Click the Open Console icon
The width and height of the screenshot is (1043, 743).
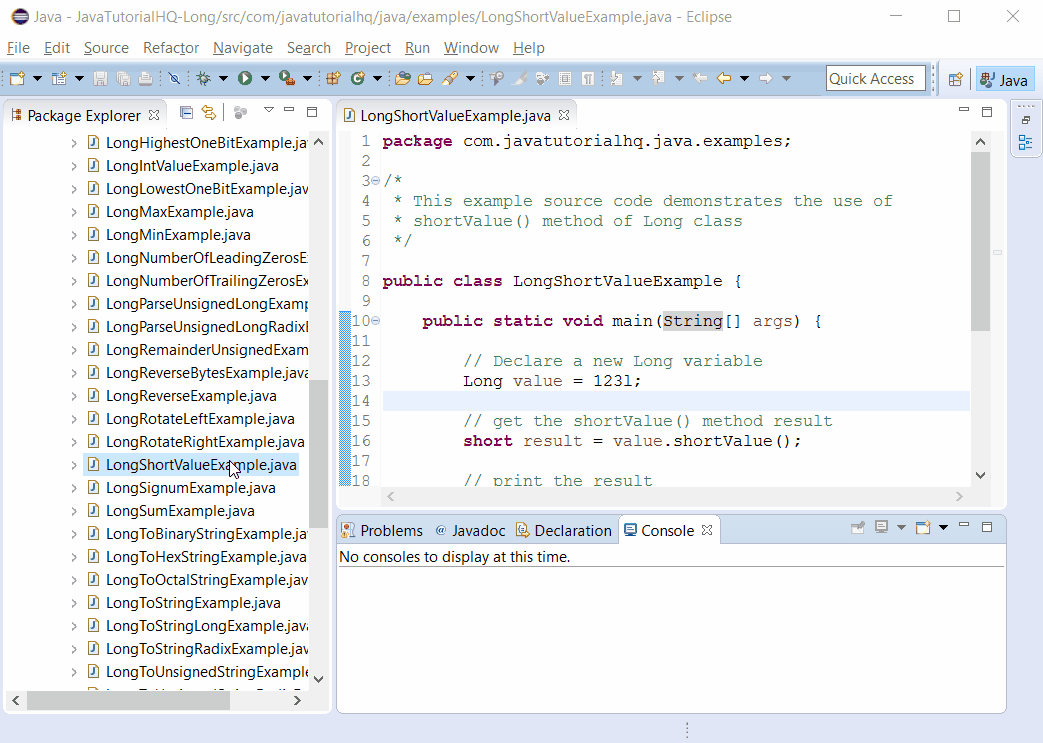923,527
